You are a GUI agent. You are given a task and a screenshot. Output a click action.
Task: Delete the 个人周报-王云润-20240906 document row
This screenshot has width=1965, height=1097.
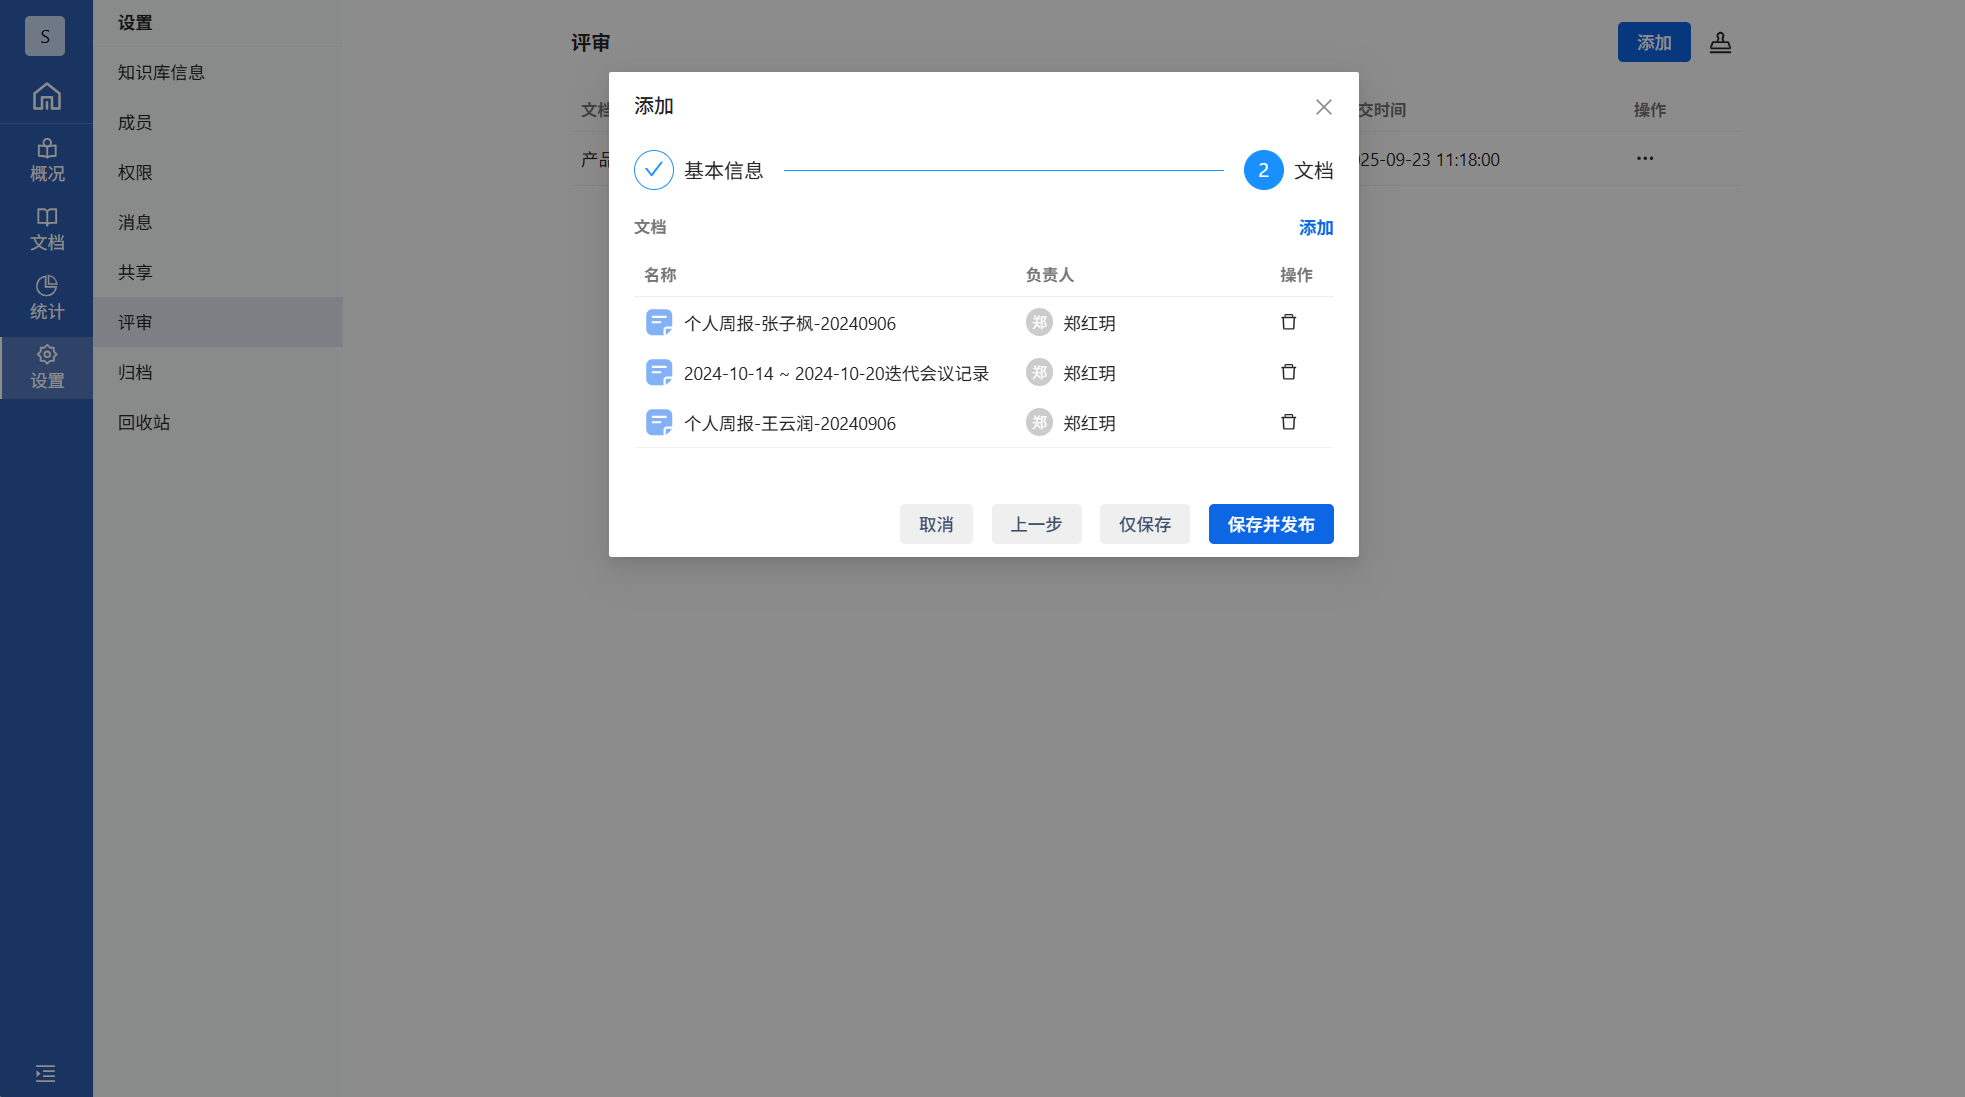coord(1288,422)
